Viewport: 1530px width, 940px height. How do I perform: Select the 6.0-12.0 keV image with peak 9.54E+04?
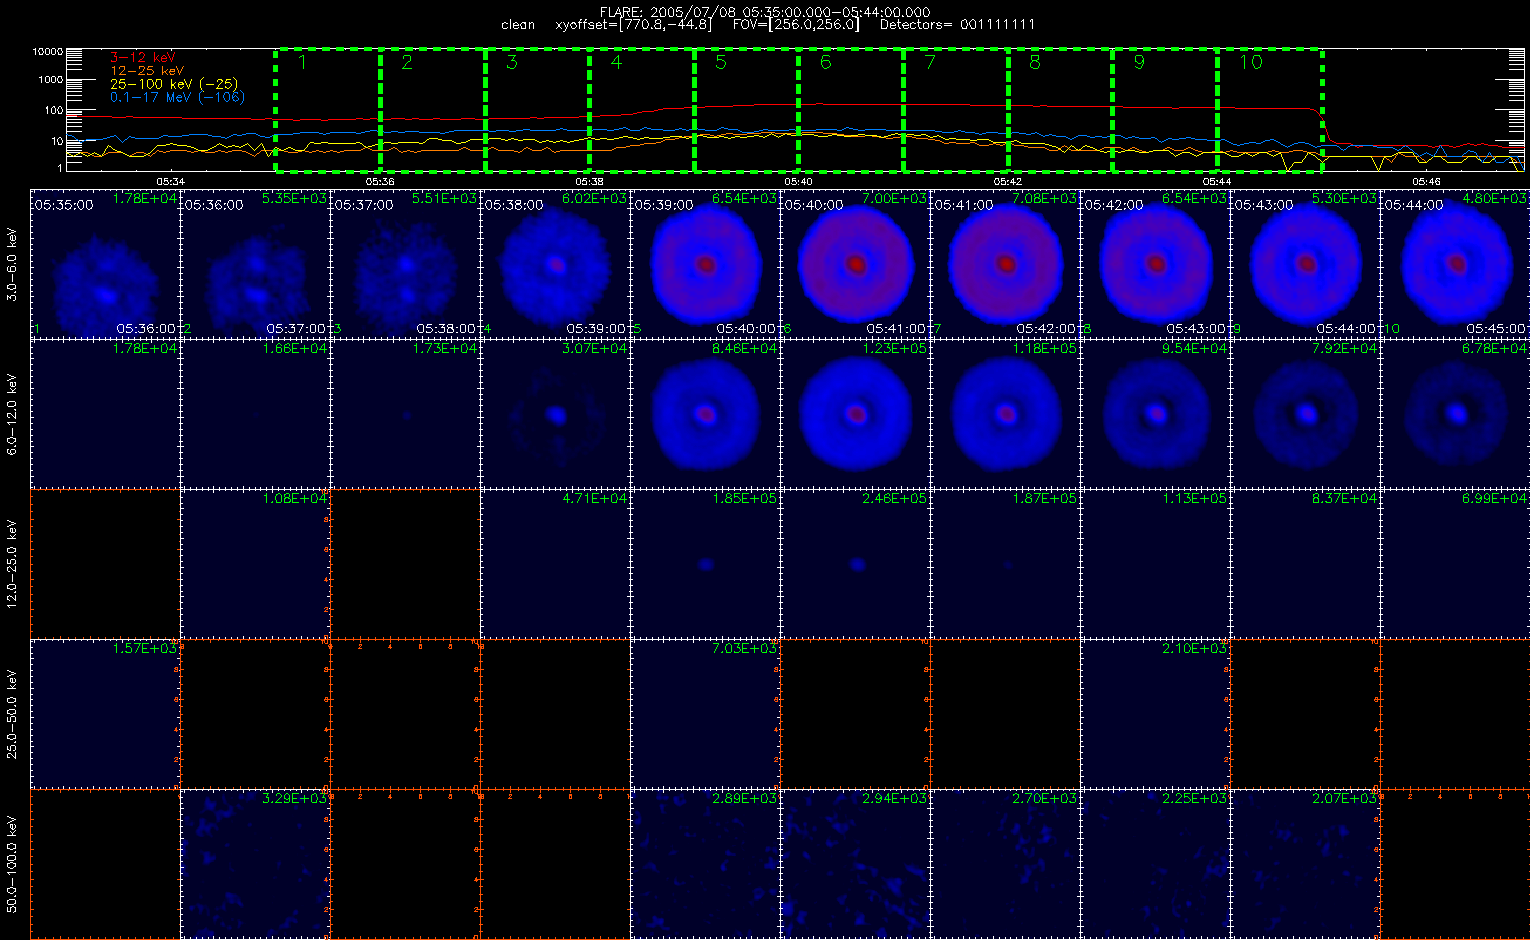click(1156, 414)
